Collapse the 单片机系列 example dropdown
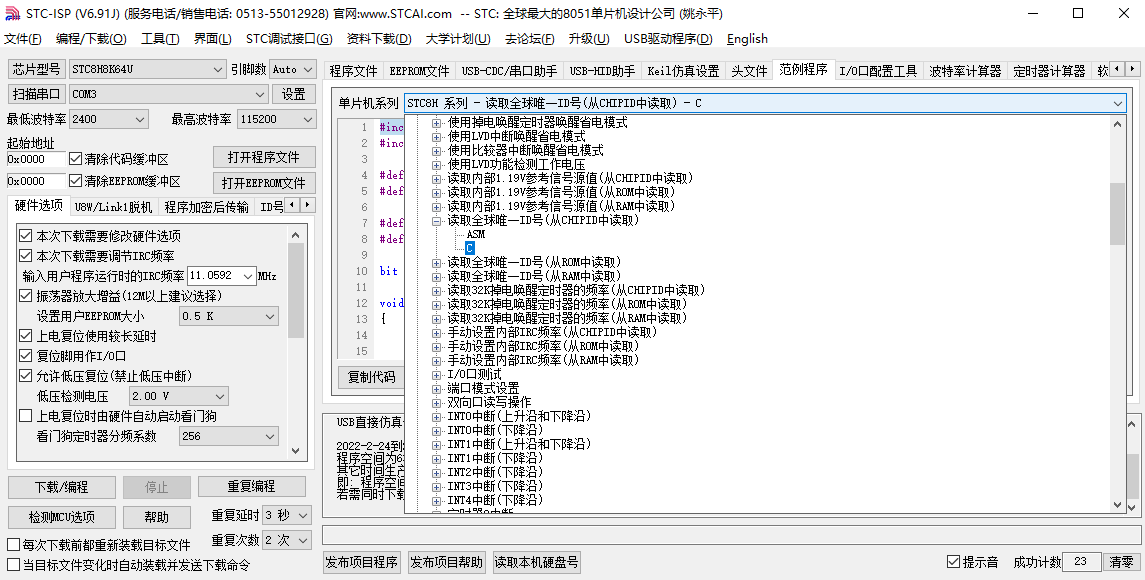The width and height of the screenshot is (1145, 580). [1118, 103]
